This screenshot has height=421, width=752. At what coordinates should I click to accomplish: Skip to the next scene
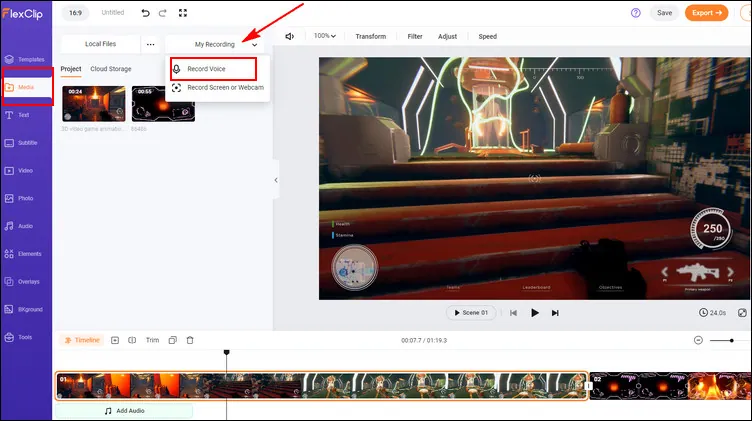coord(555,313)
